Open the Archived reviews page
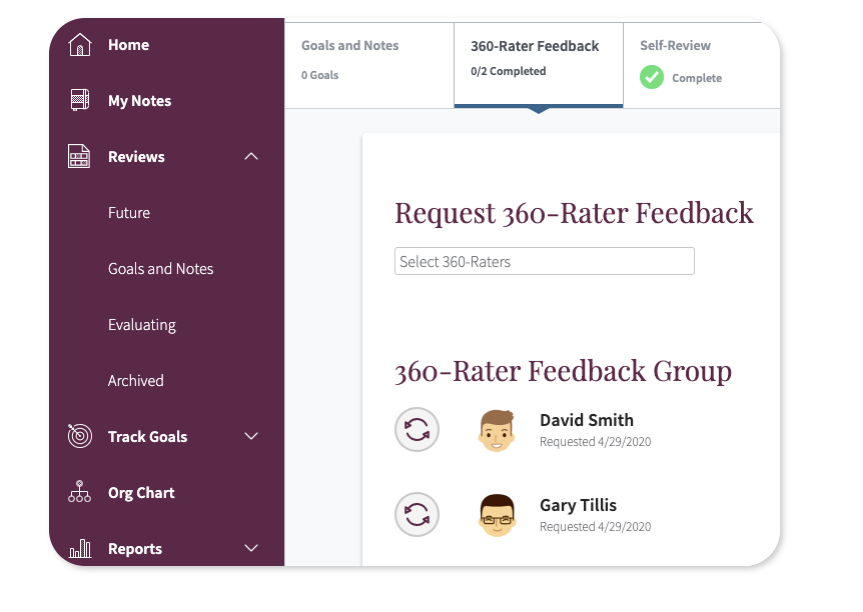The height and width of the screenshot is (612, 863). click(x=135, y=380)
